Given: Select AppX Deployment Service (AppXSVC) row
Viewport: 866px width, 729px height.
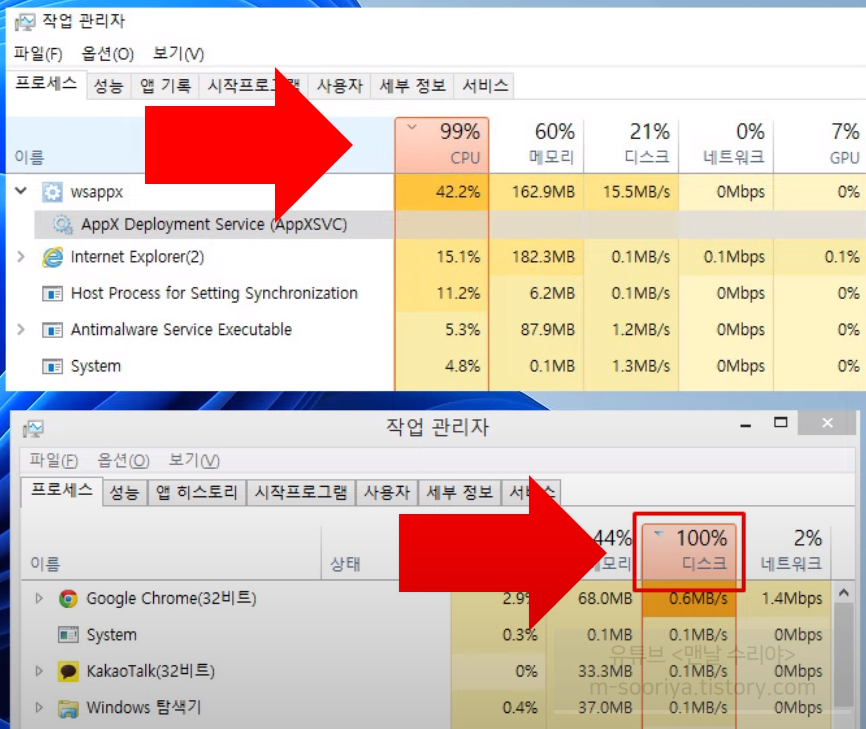Looking at the screenshot, I should click(x=214, y=225).
